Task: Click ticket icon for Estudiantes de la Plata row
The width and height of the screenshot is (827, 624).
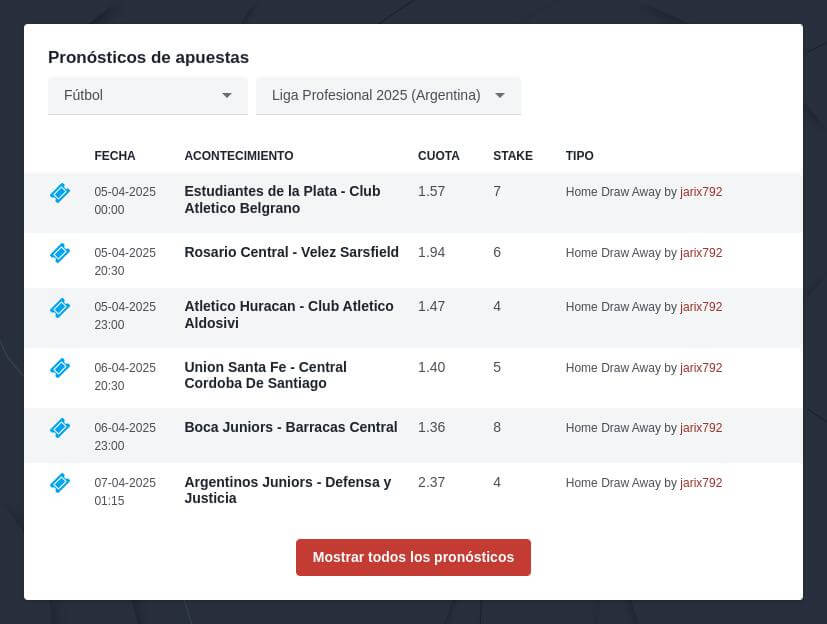Action: click(x=60, y=193)
